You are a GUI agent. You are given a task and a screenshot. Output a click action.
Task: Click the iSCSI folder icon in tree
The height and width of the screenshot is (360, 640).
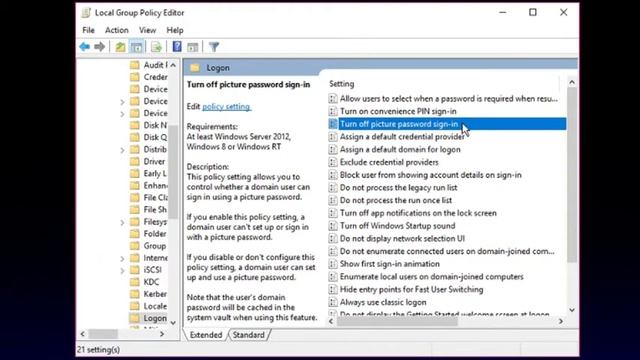(x=135, y=270)
